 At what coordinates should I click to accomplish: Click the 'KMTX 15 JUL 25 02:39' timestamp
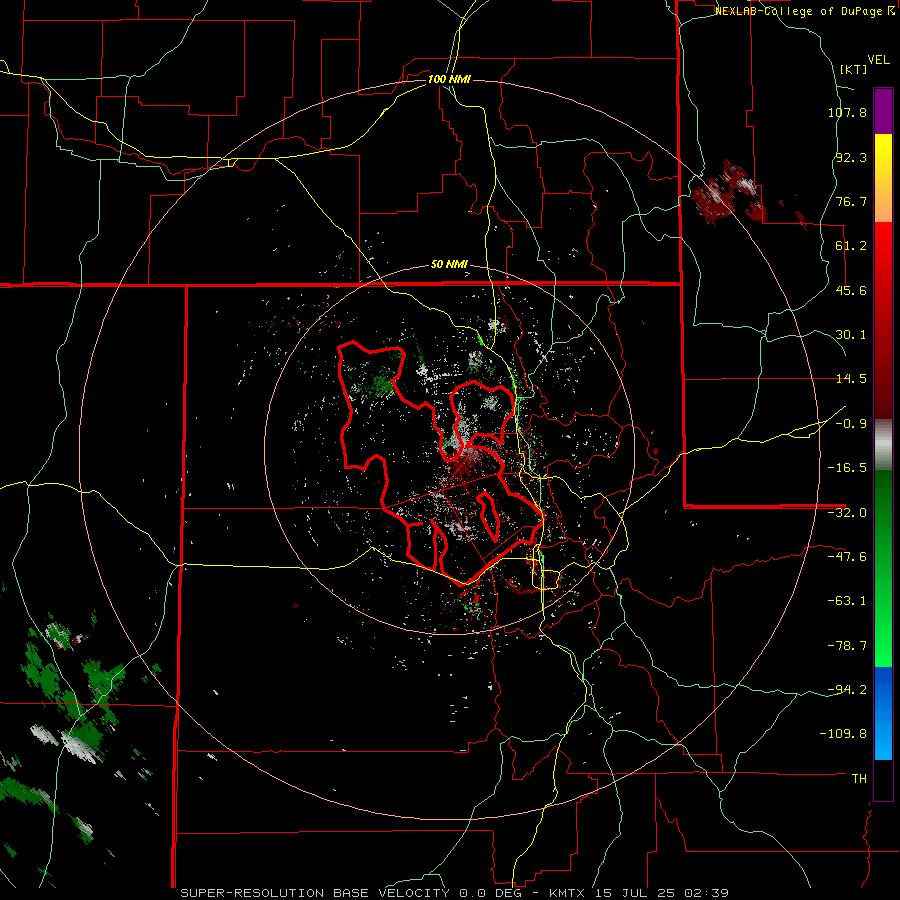(638, 893)
